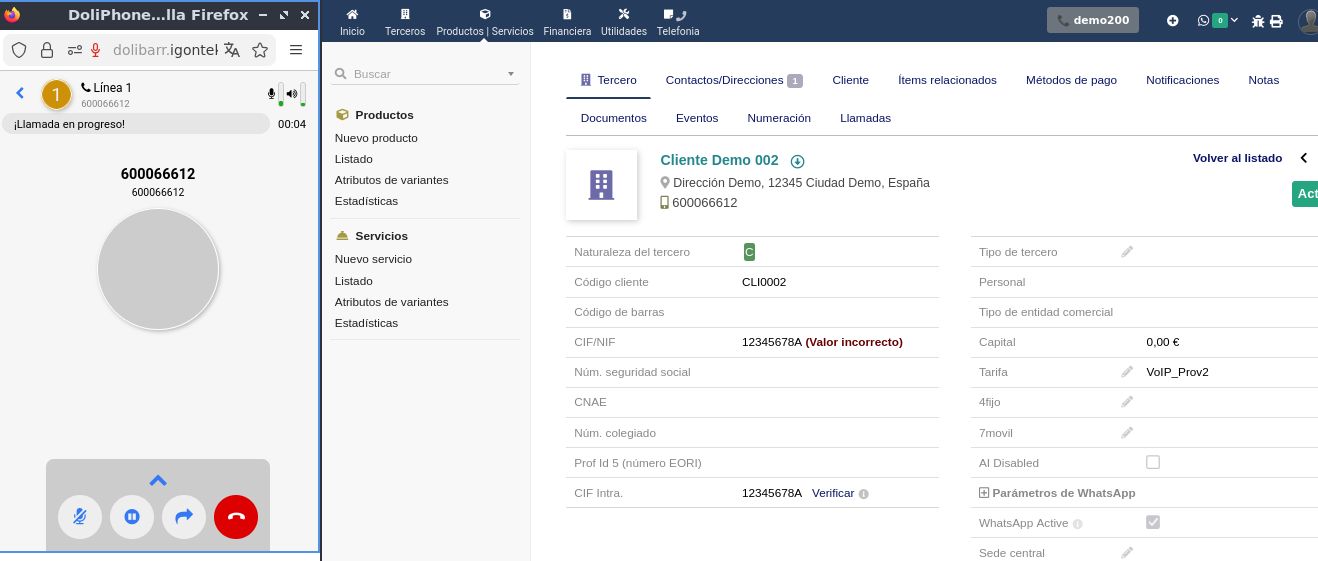
Task: Open the Llamadas tab
Action: tap(865, 118)
